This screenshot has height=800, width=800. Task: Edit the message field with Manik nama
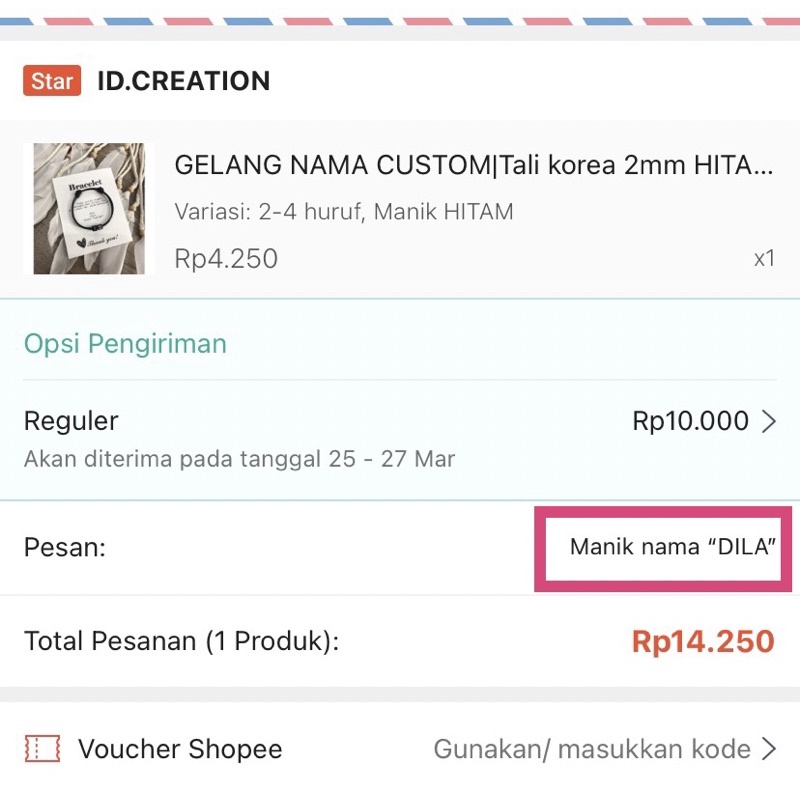tap(672, 547)
